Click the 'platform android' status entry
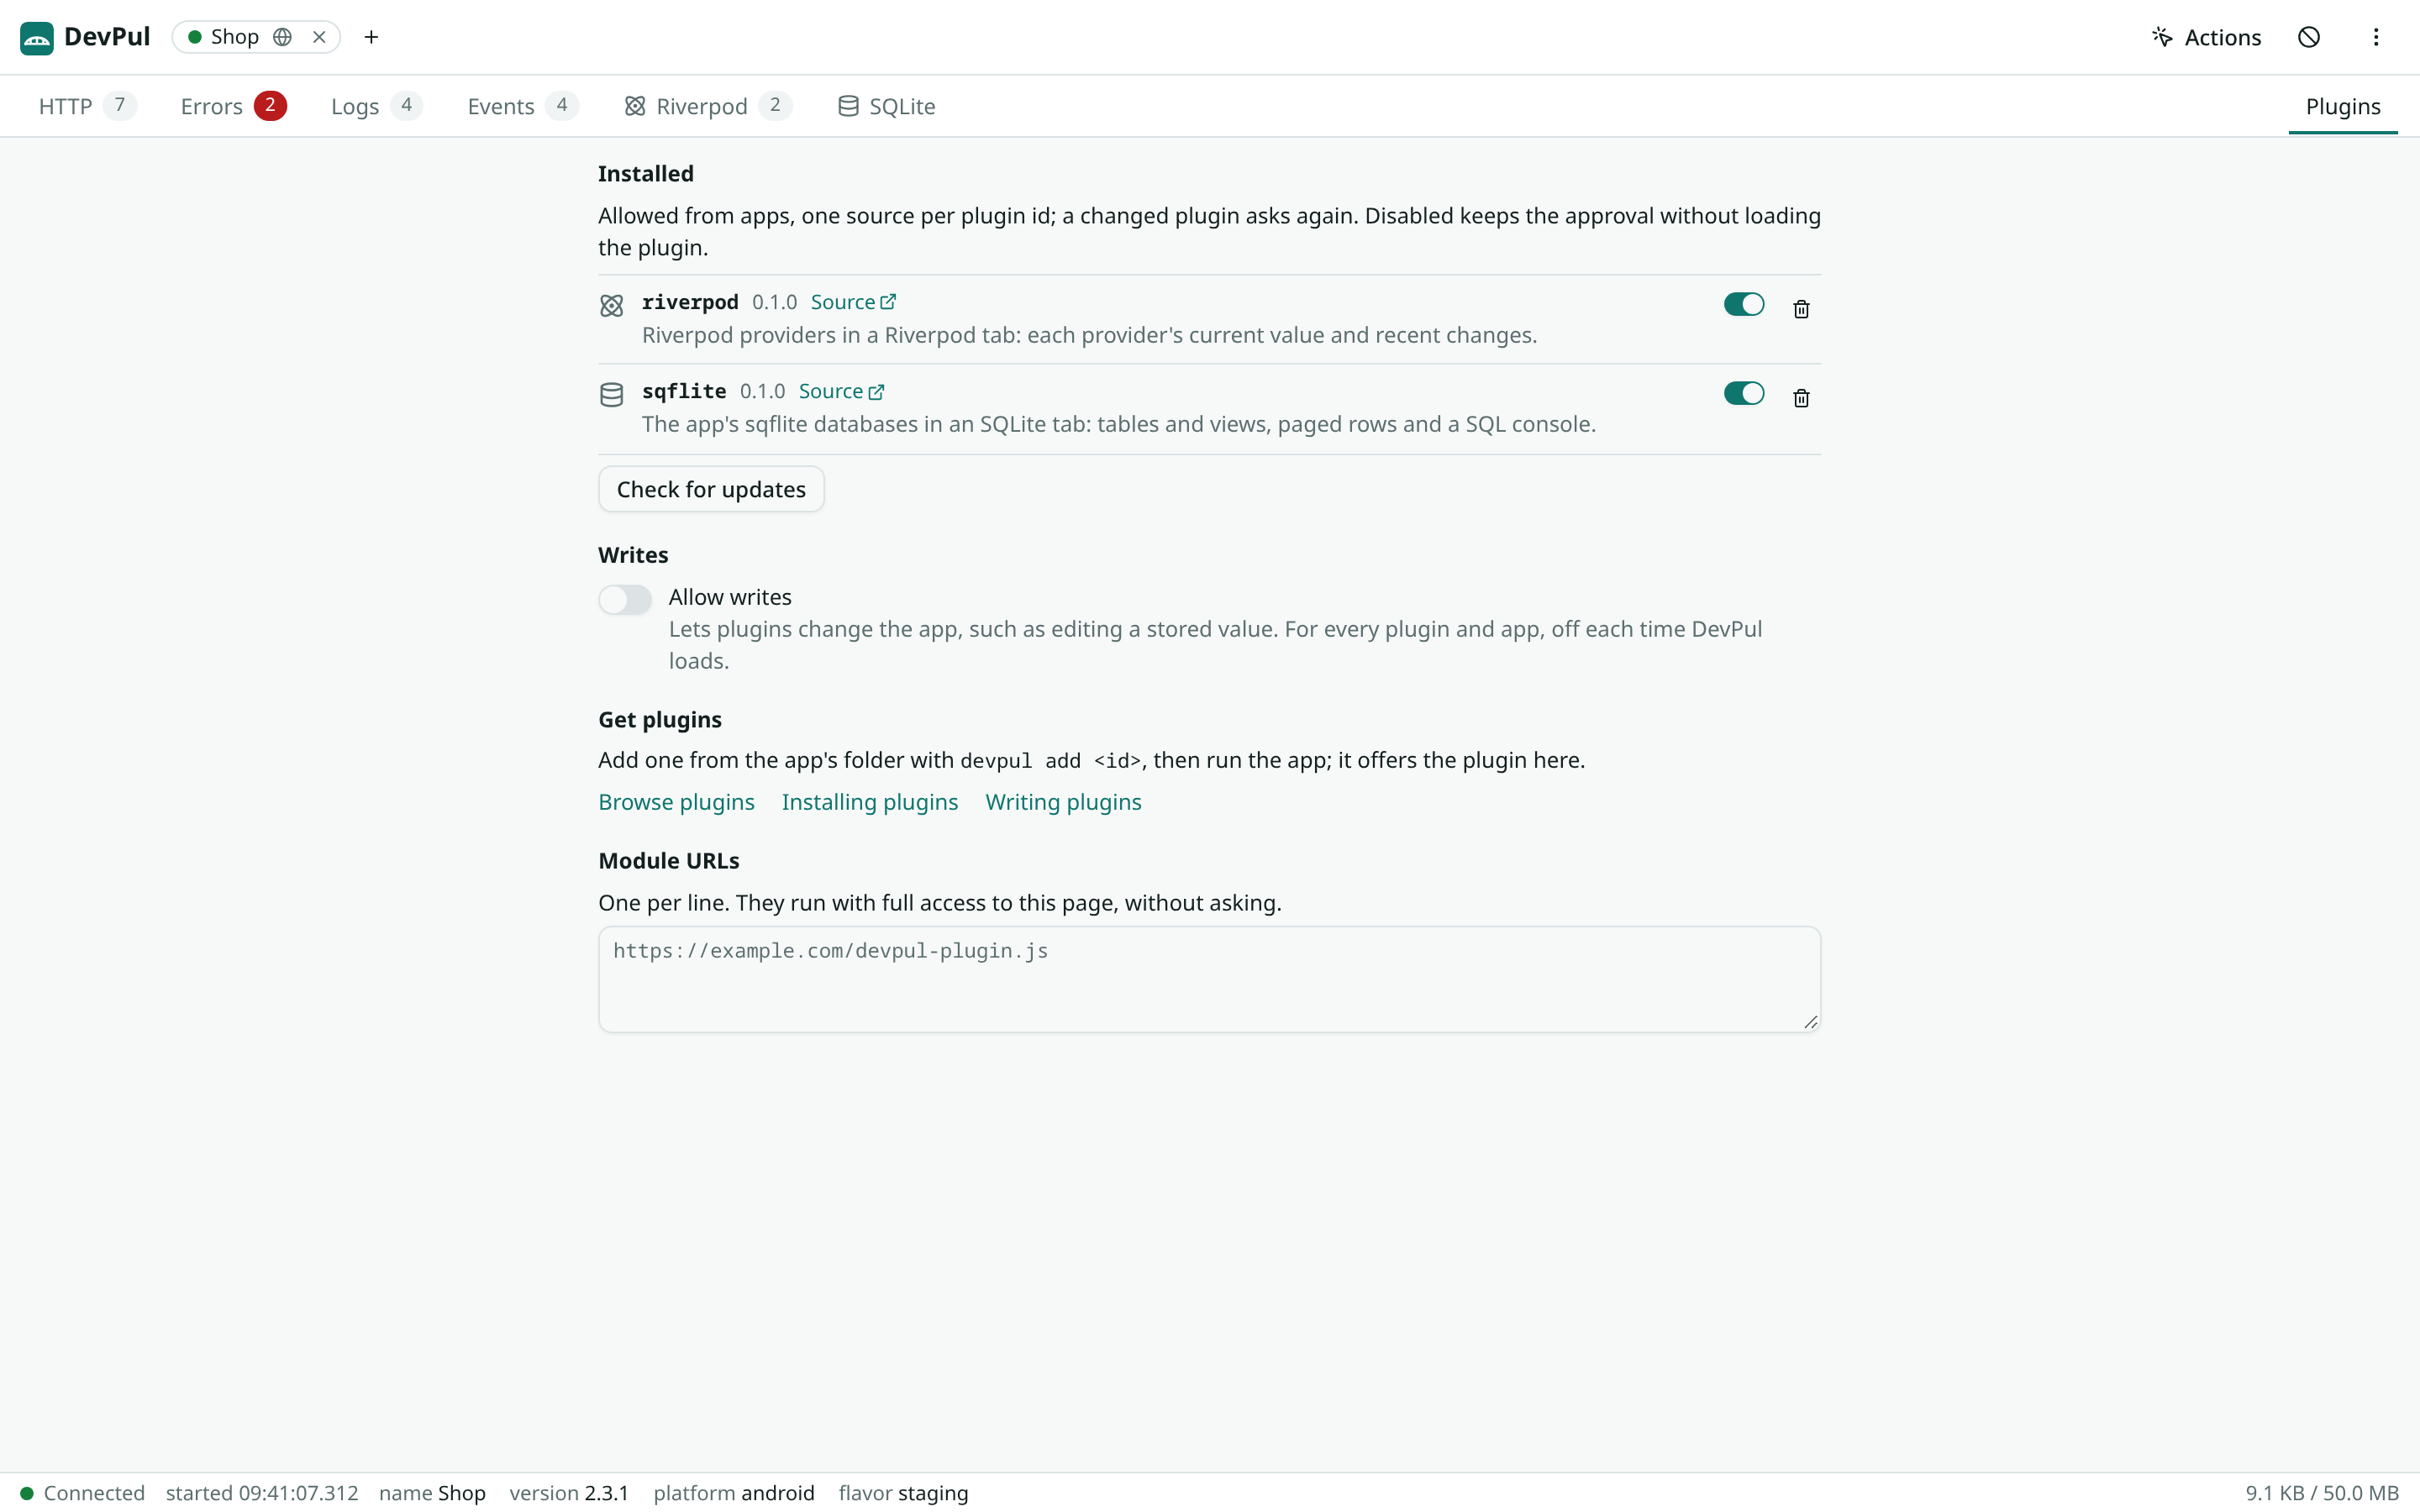 click(x=734, y=1493)
